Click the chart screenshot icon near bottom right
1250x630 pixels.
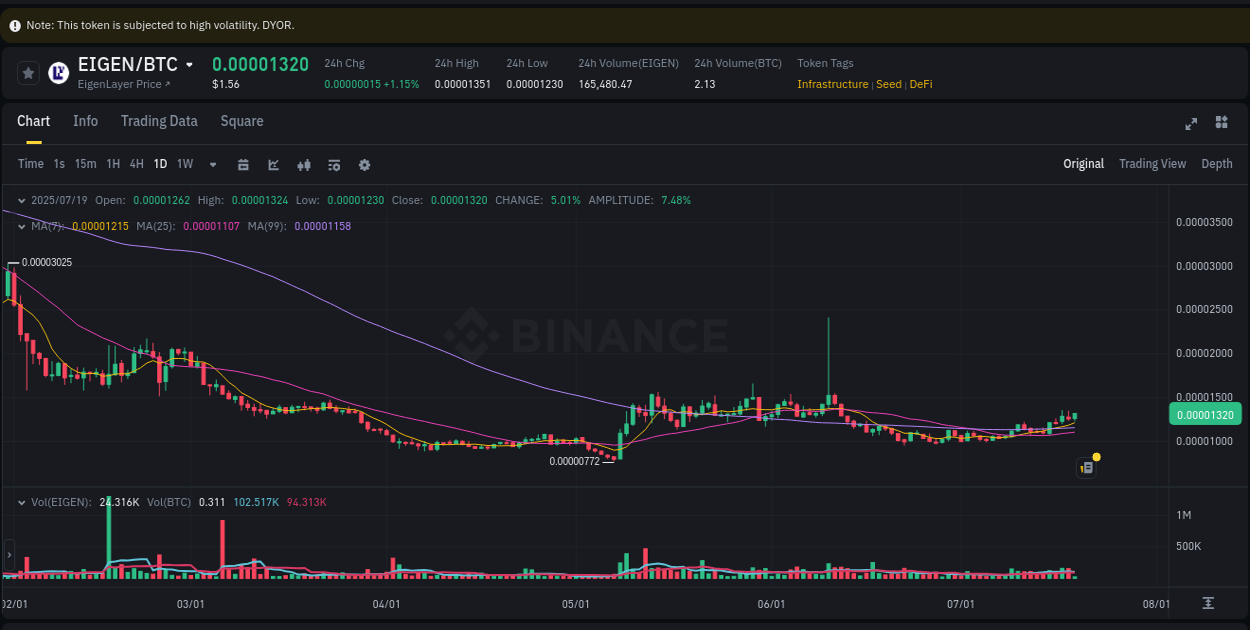tap(1086, 467)
